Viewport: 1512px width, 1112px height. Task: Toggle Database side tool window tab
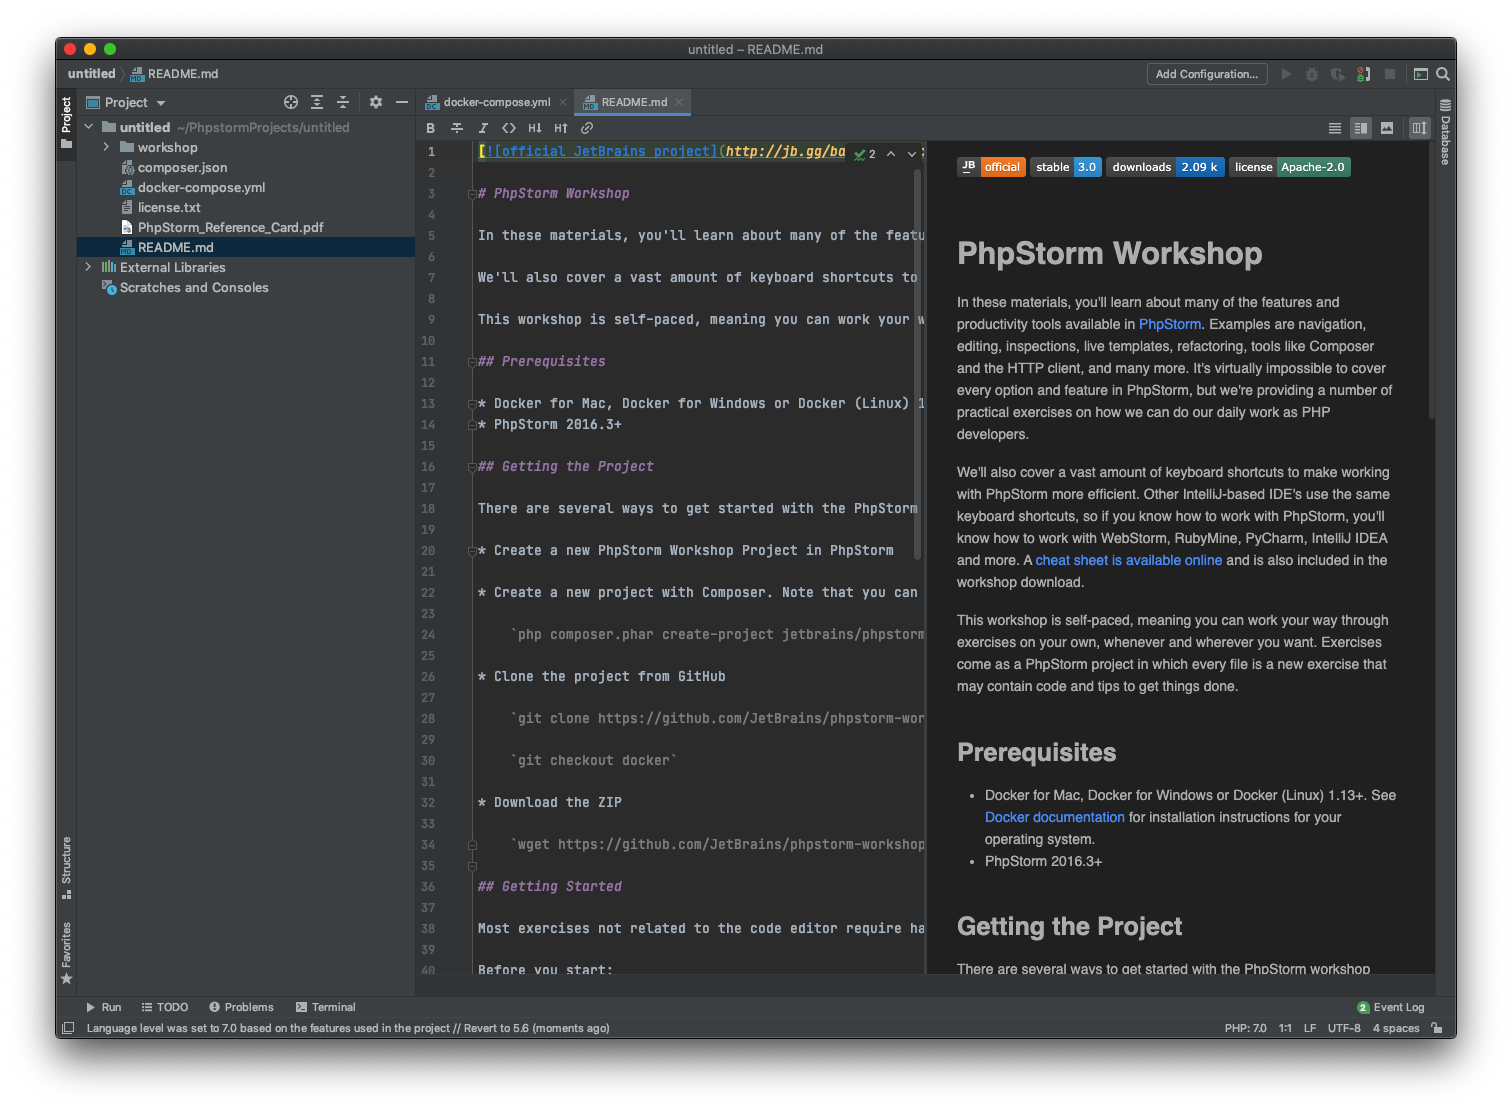pyautogui.click(x=1445, y=132)
